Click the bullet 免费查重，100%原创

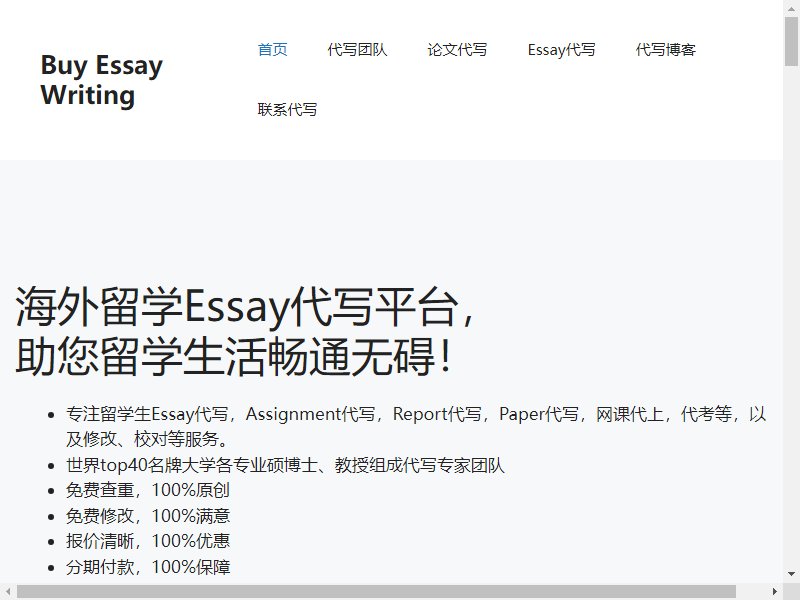point(148,490)
